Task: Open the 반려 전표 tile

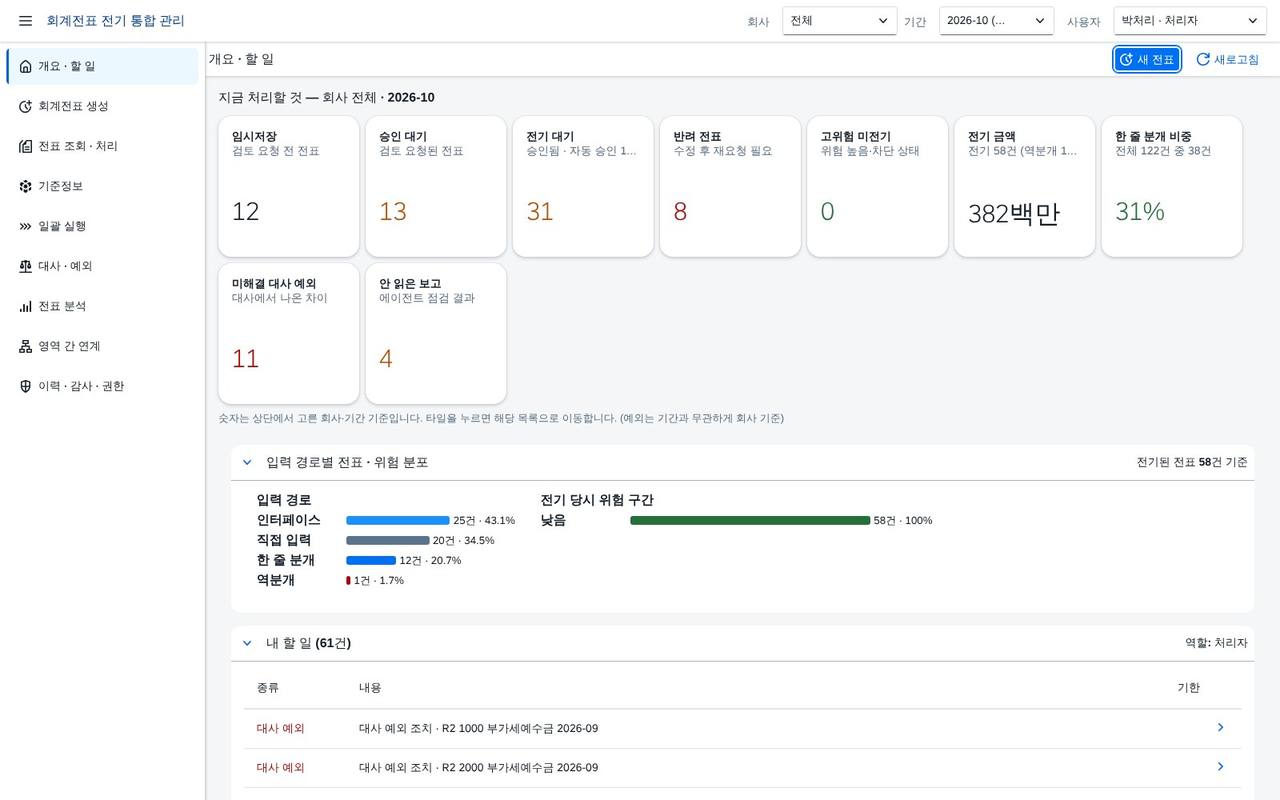Action: [730, 186]
